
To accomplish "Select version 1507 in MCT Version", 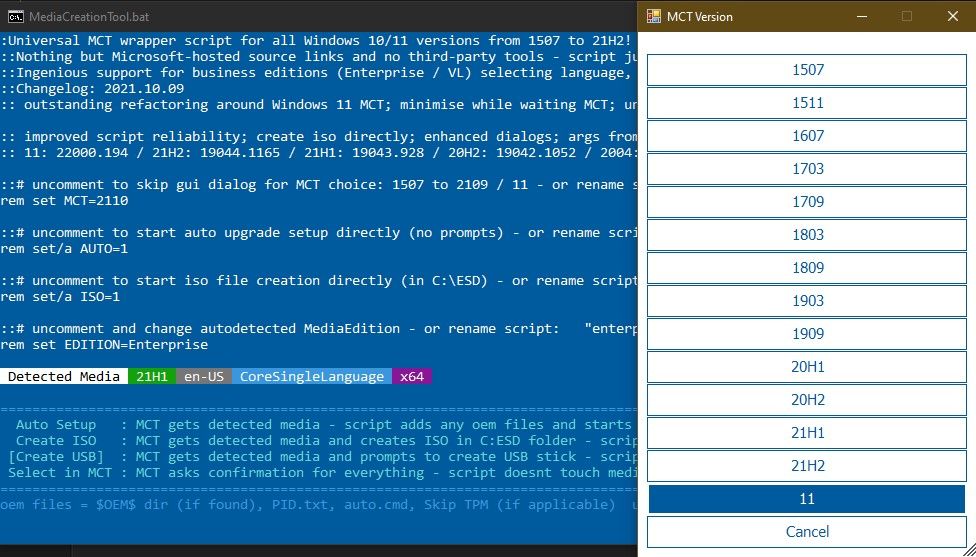I will [x=807, y=70].
